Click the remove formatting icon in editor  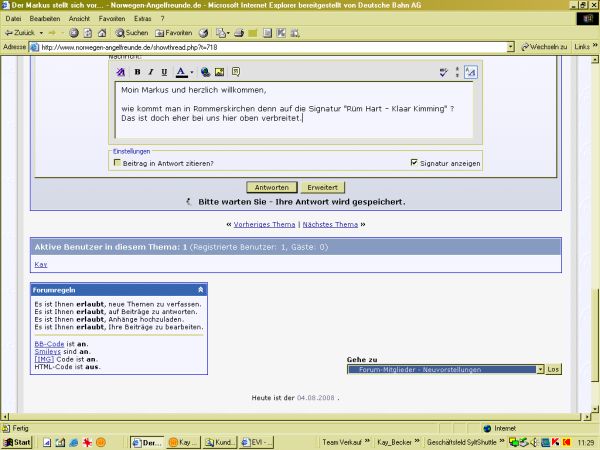121,72
